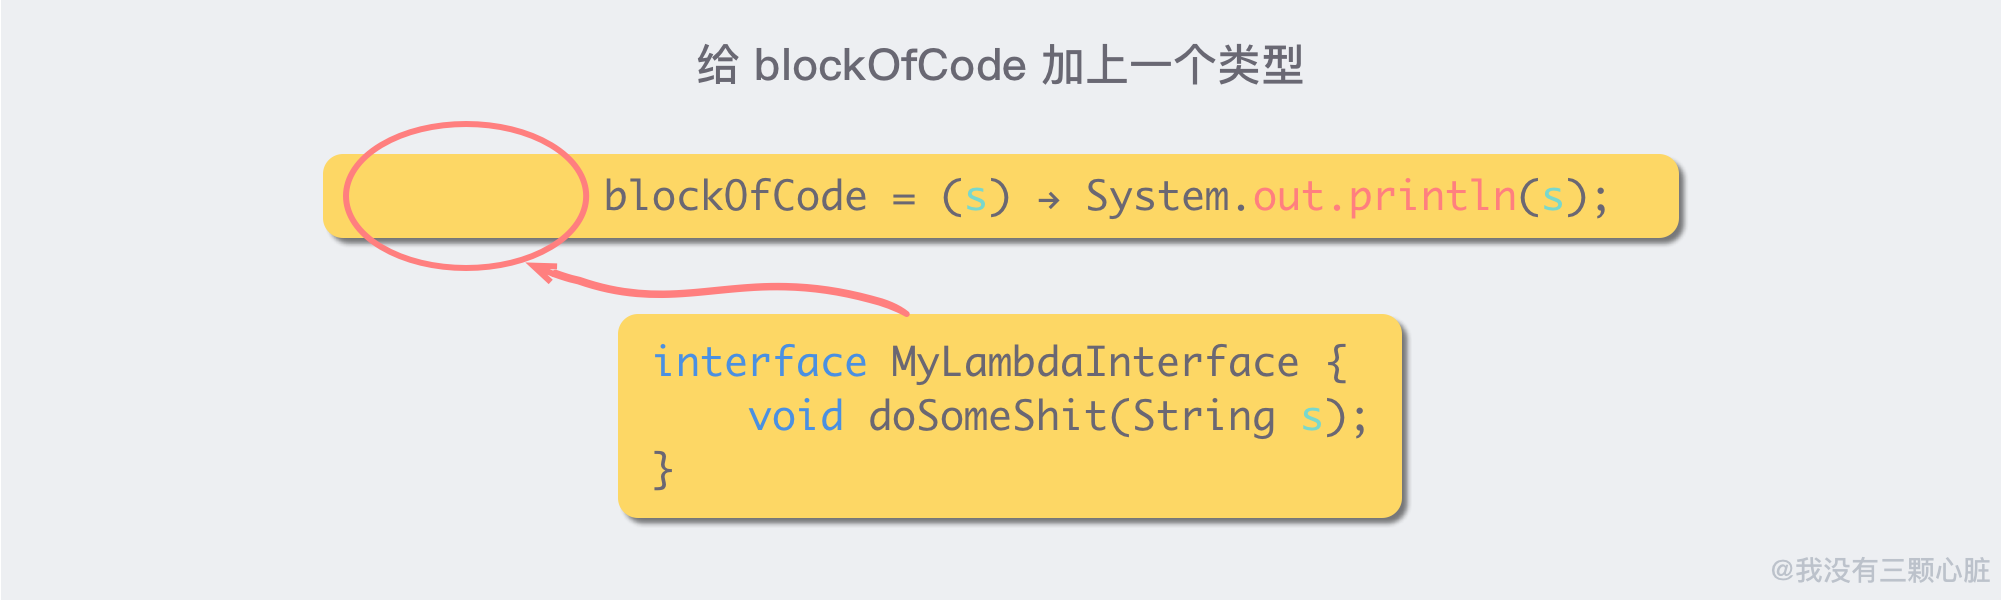Click the closing curly brace of the interface
Viewport: 2002px width, 600px height.
pos(662,469)
